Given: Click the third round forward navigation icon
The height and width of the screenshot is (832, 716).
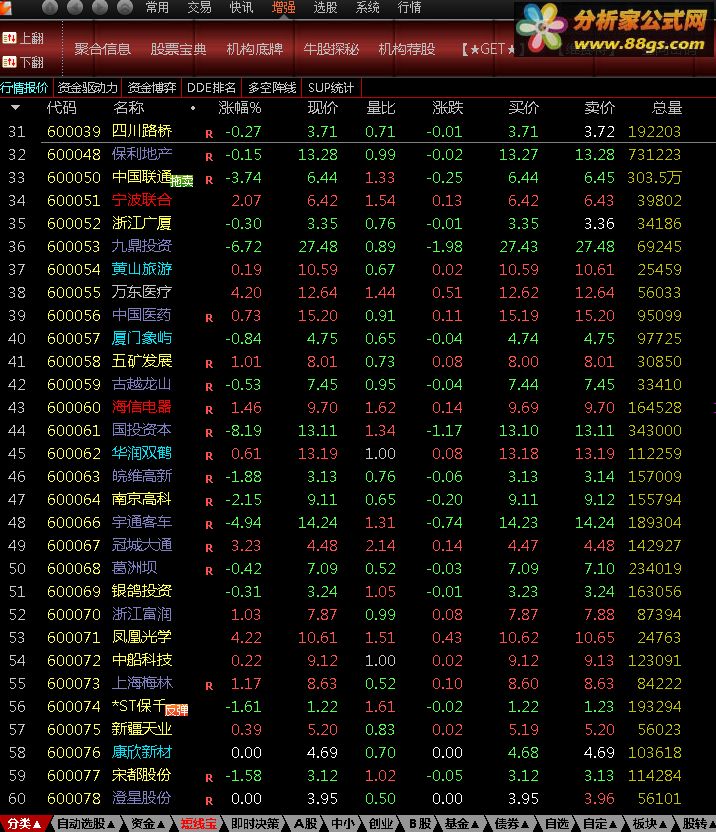Looking at the screenshot, I should (x=99, y=7).
